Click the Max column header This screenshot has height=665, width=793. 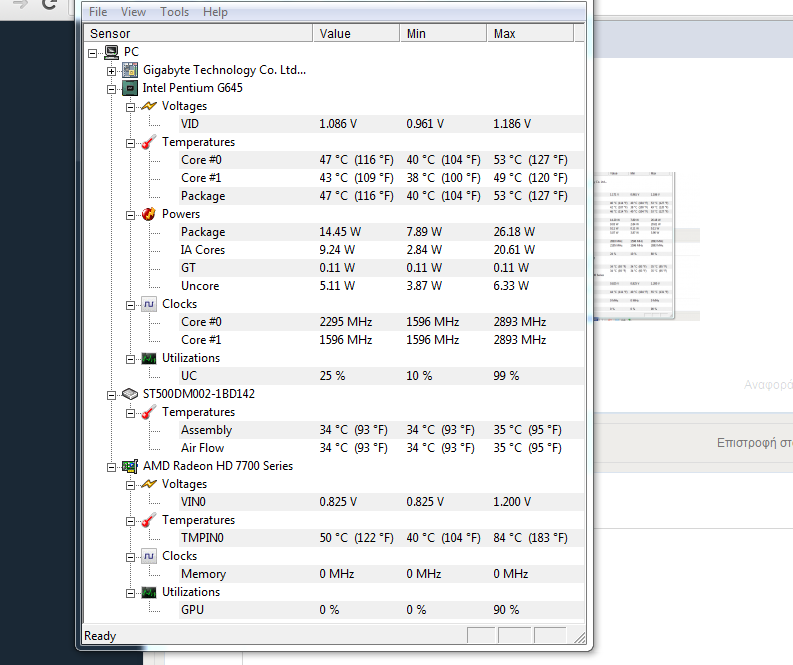tap(531, 33)
